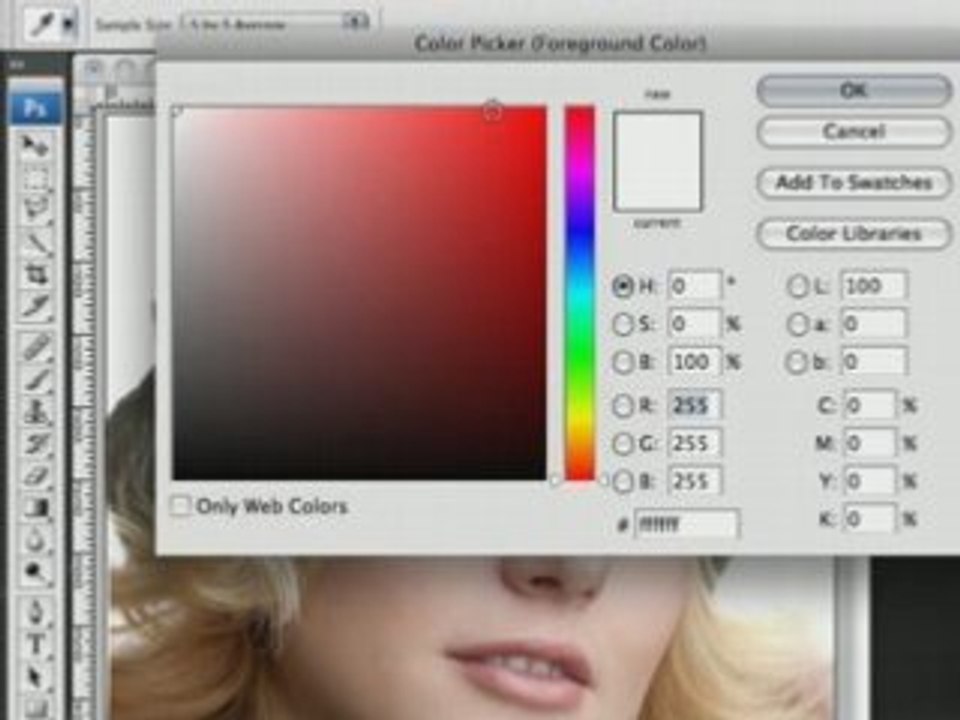Select the Horizontal Type tool

(x=36, y=644)
